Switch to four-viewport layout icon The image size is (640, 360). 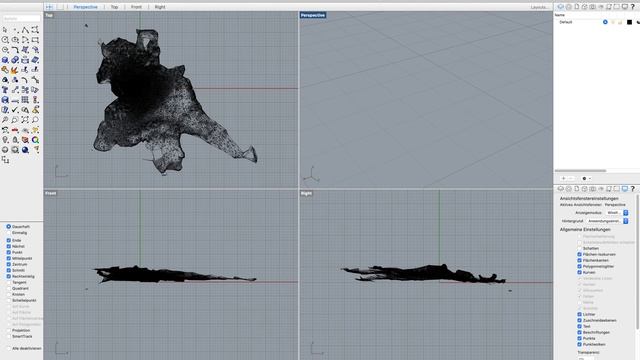click(49, 7)
